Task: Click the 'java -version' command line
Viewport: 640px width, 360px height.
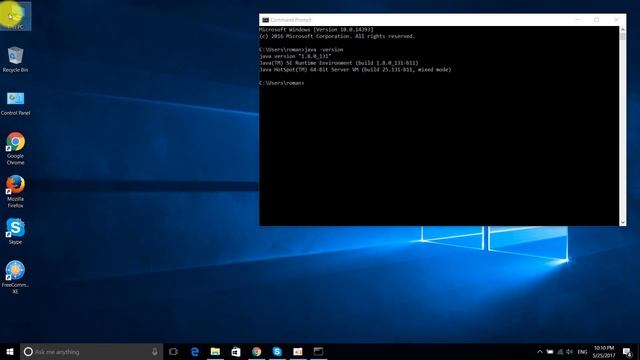Action: pos(301,49)
